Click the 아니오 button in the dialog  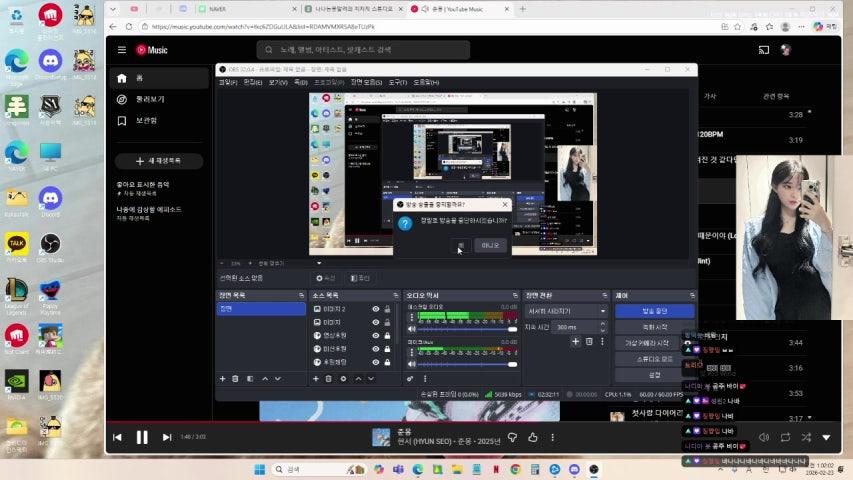click(490, 245)
